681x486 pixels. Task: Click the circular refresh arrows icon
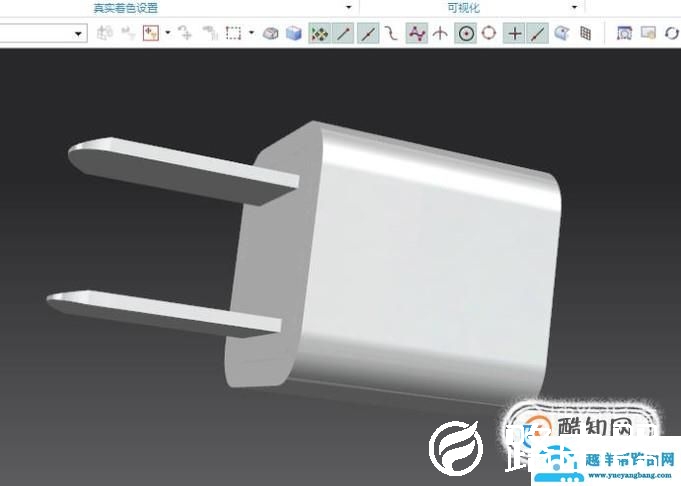coord(672,34)
